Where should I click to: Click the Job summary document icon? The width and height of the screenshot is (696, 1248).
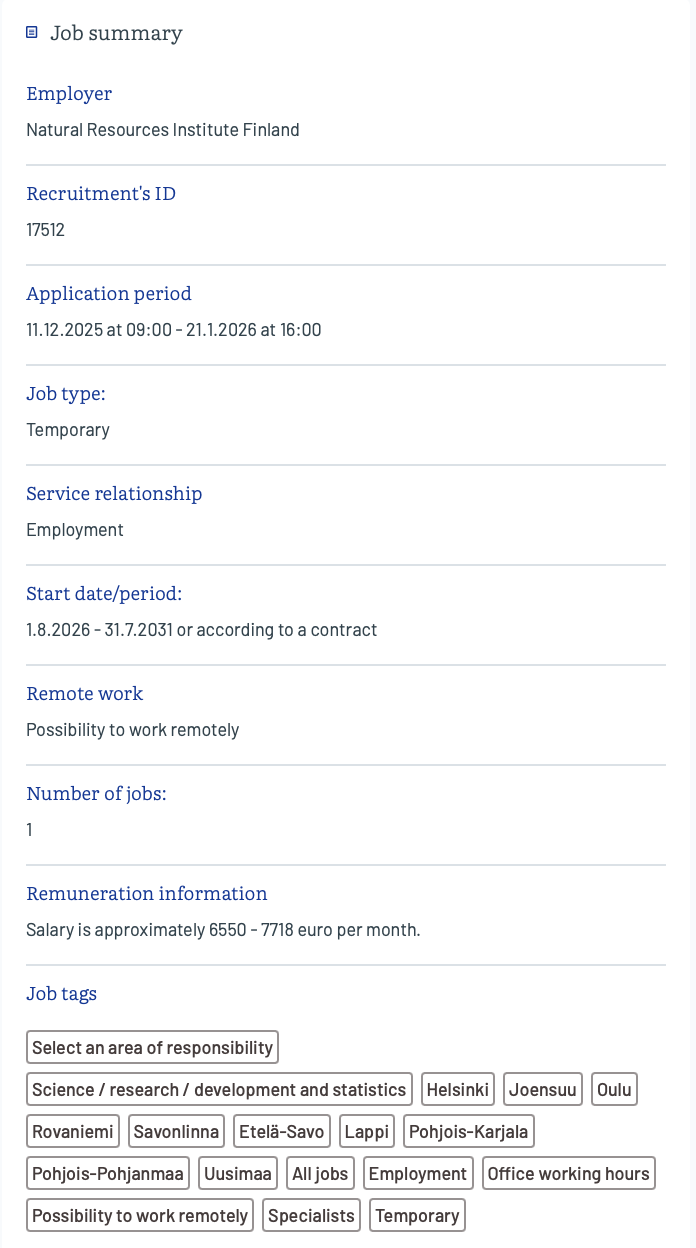click(x=32, y=33)
